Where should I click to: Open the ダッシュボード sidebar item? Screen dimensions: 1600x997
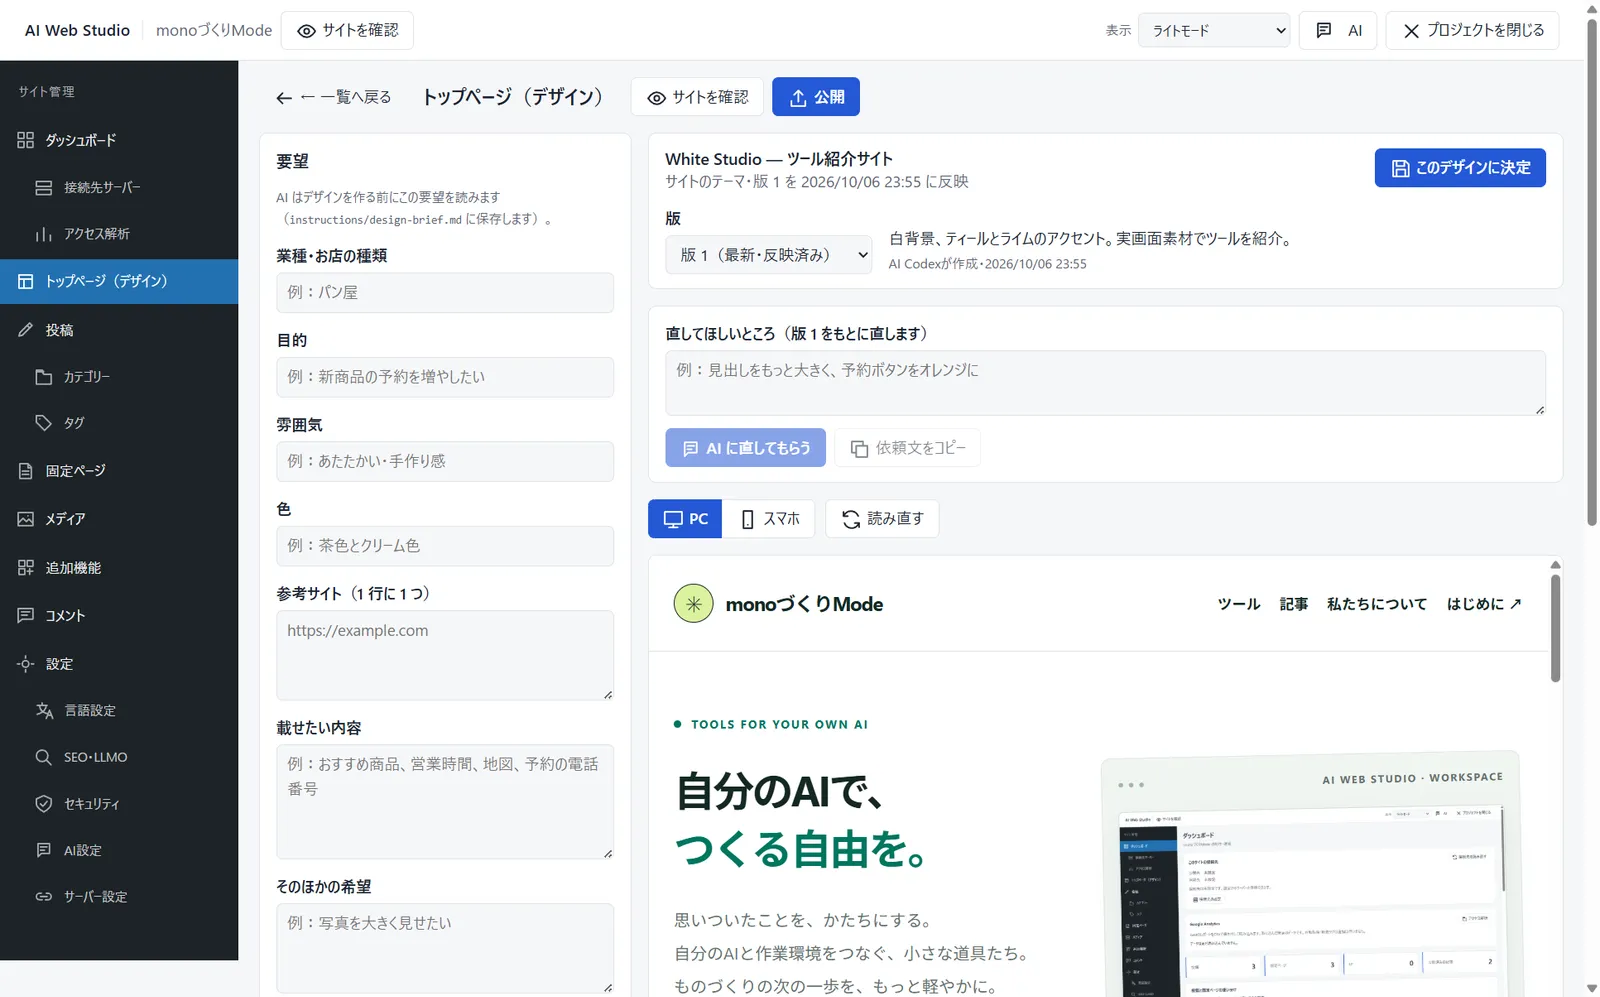click(x=119, y=140)
